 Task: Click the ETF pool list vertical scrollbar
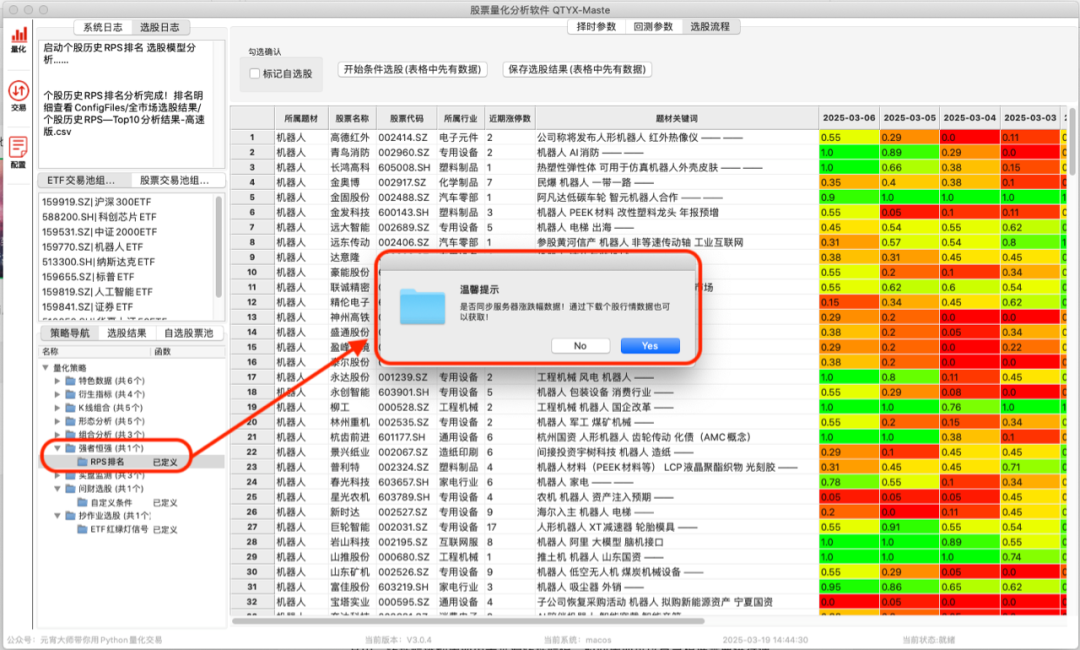pyautogui.click(x=219, y=247)
